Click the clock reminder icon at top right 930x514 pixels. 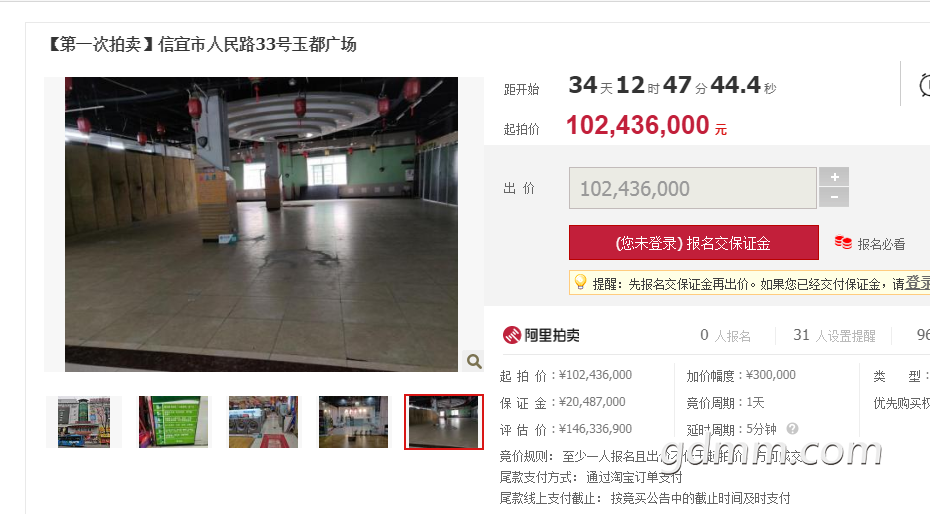point(924,85)
